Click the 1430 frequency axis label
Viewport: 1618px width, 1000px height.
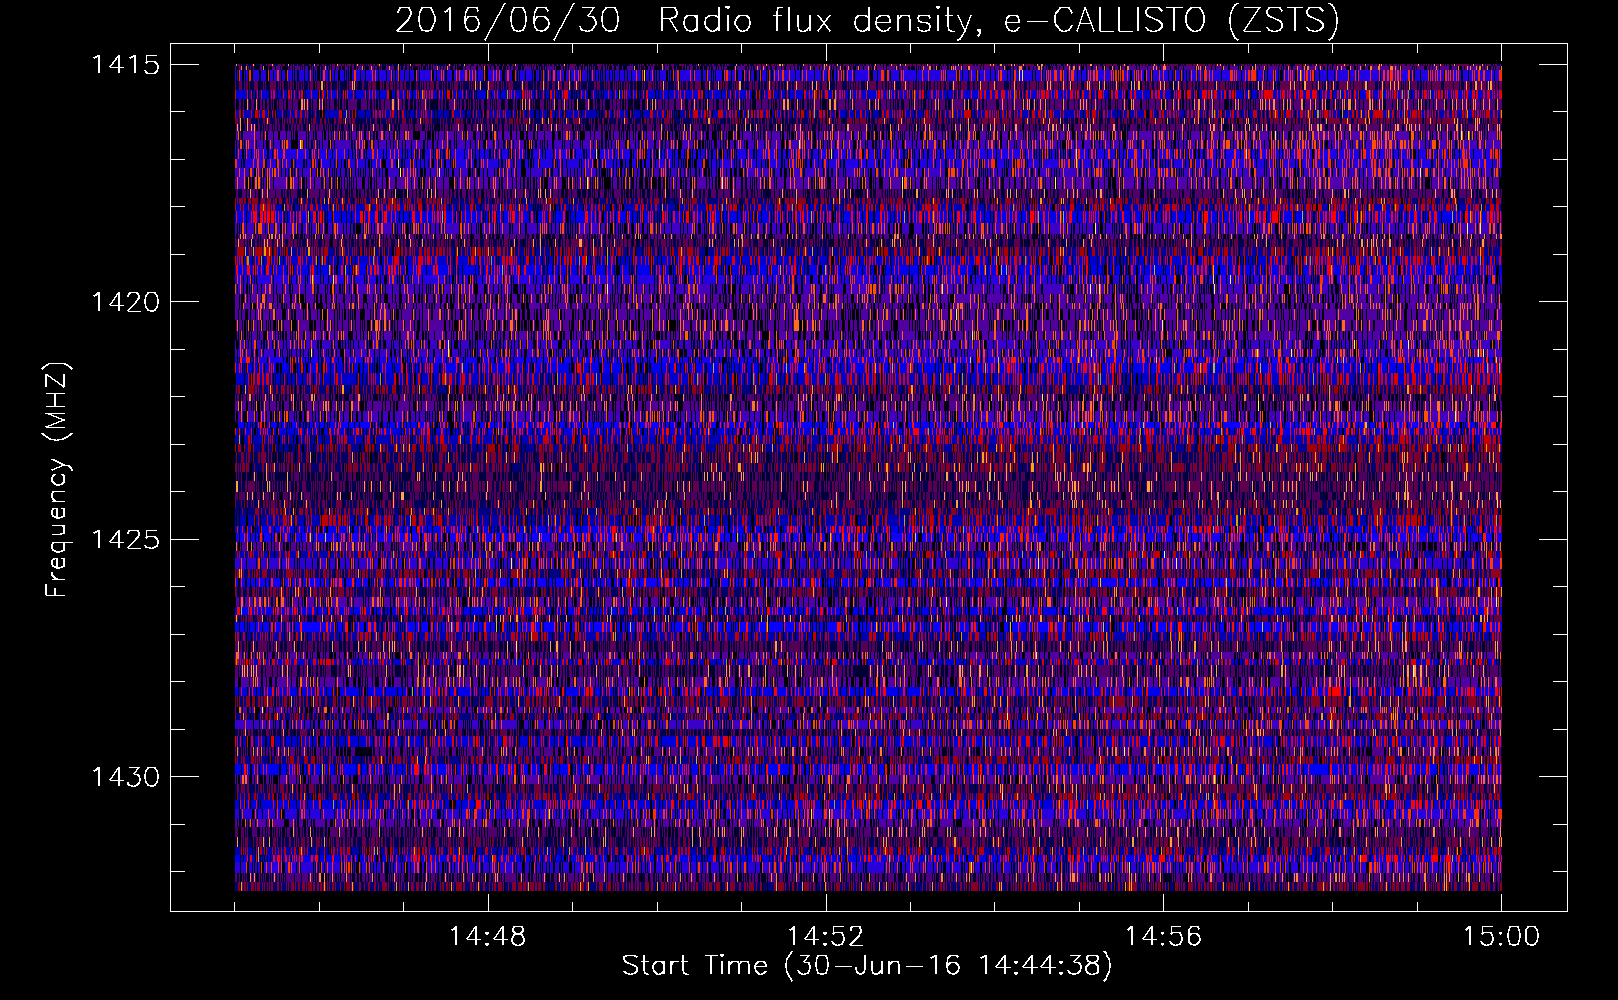(125, 777)
